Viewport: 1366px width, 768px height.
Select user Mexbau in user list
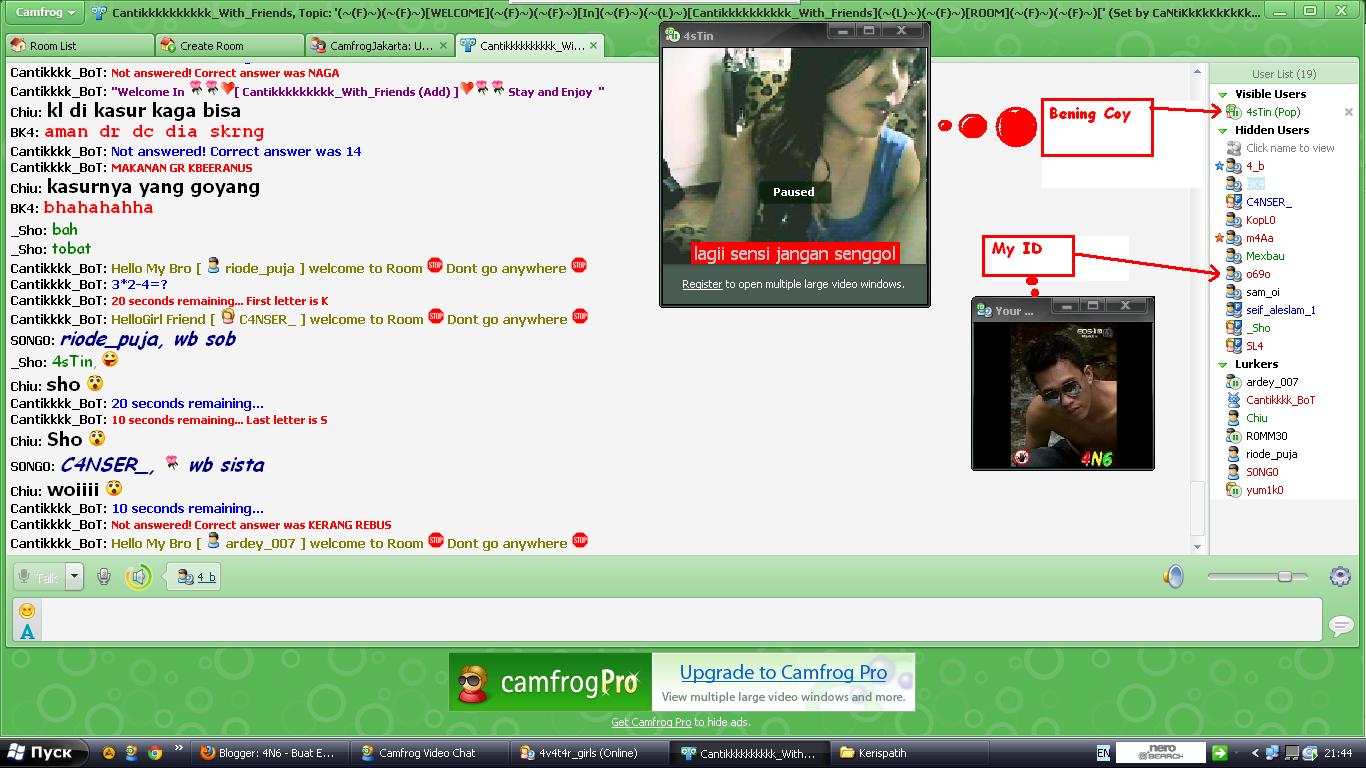(1265, 256)
